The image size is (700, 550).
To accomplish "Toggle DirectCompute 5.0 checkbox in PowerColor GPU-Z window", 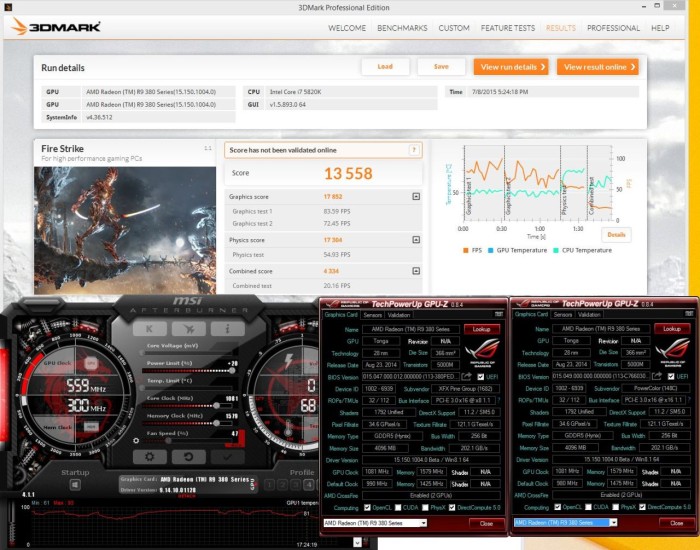I will tap(642, 507).
